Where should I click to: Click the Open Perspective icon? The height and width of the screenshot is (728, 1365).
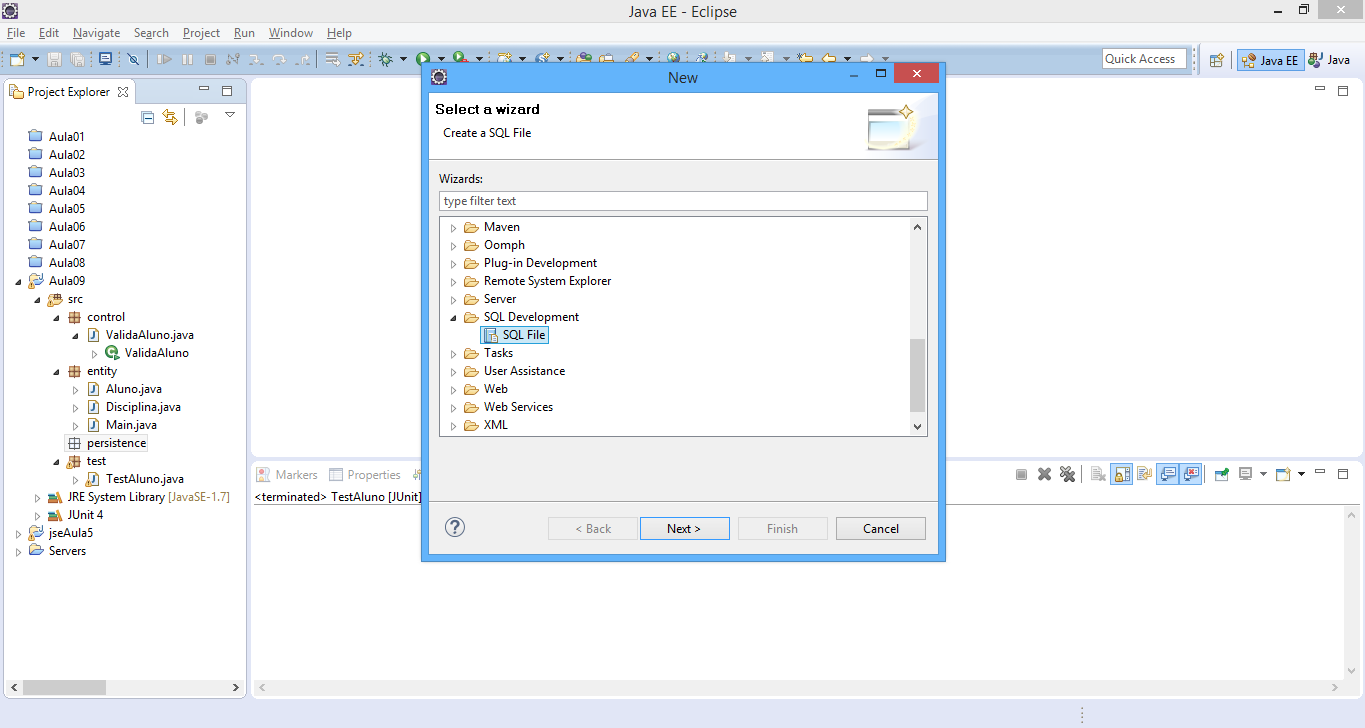click(1216, 60)
